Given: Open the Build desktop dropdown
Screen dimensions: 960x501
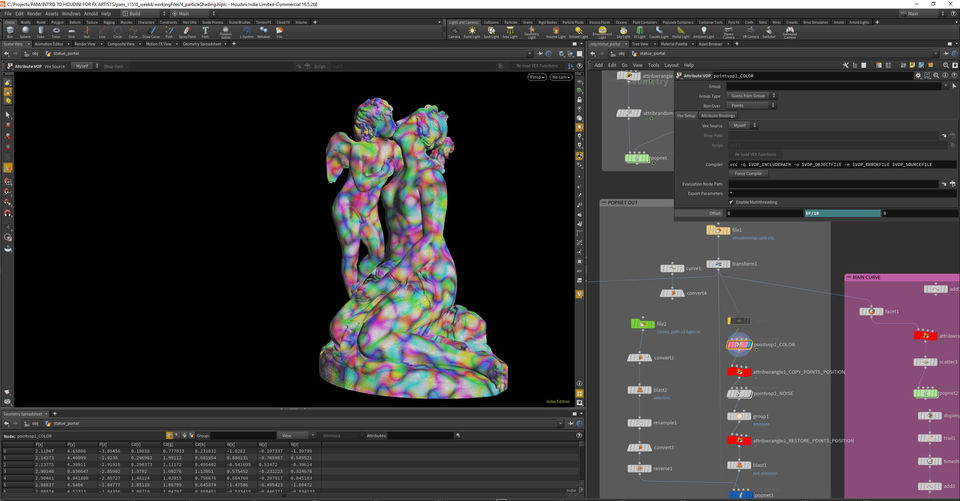Looking at the screenshot, I should point(144,13).
